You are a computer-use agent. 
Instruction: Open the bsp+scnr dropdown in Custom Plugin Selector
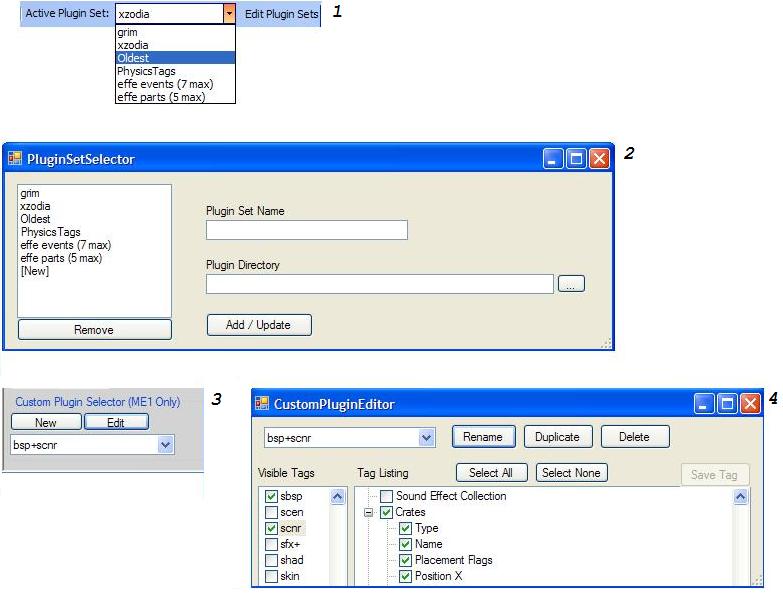point(166,444)
